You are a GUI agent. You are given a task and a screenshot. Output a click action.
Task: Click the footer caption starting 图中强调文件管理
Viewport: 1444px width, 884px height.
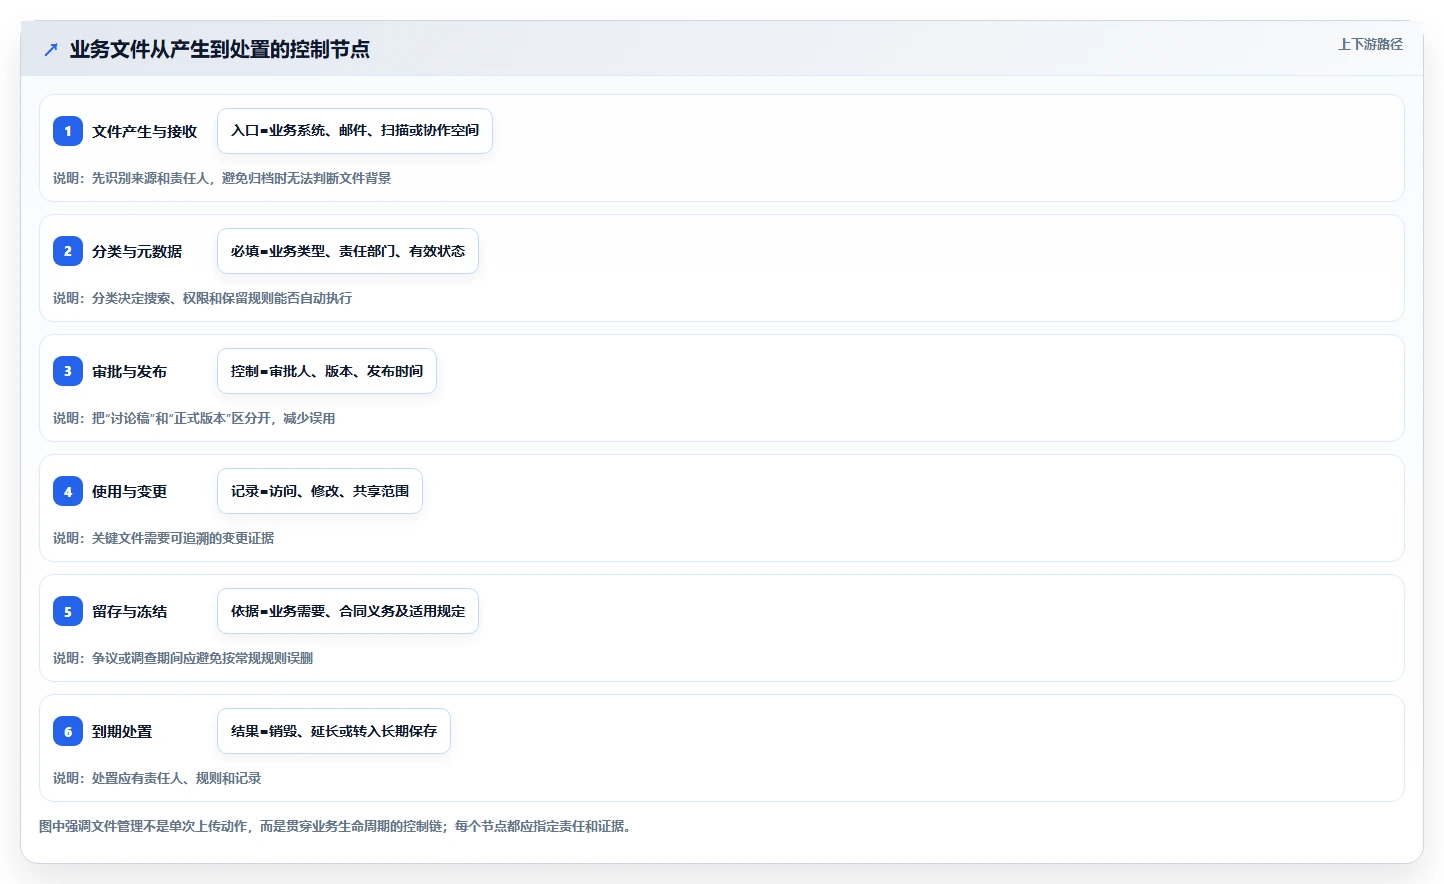tap(335, 826)
